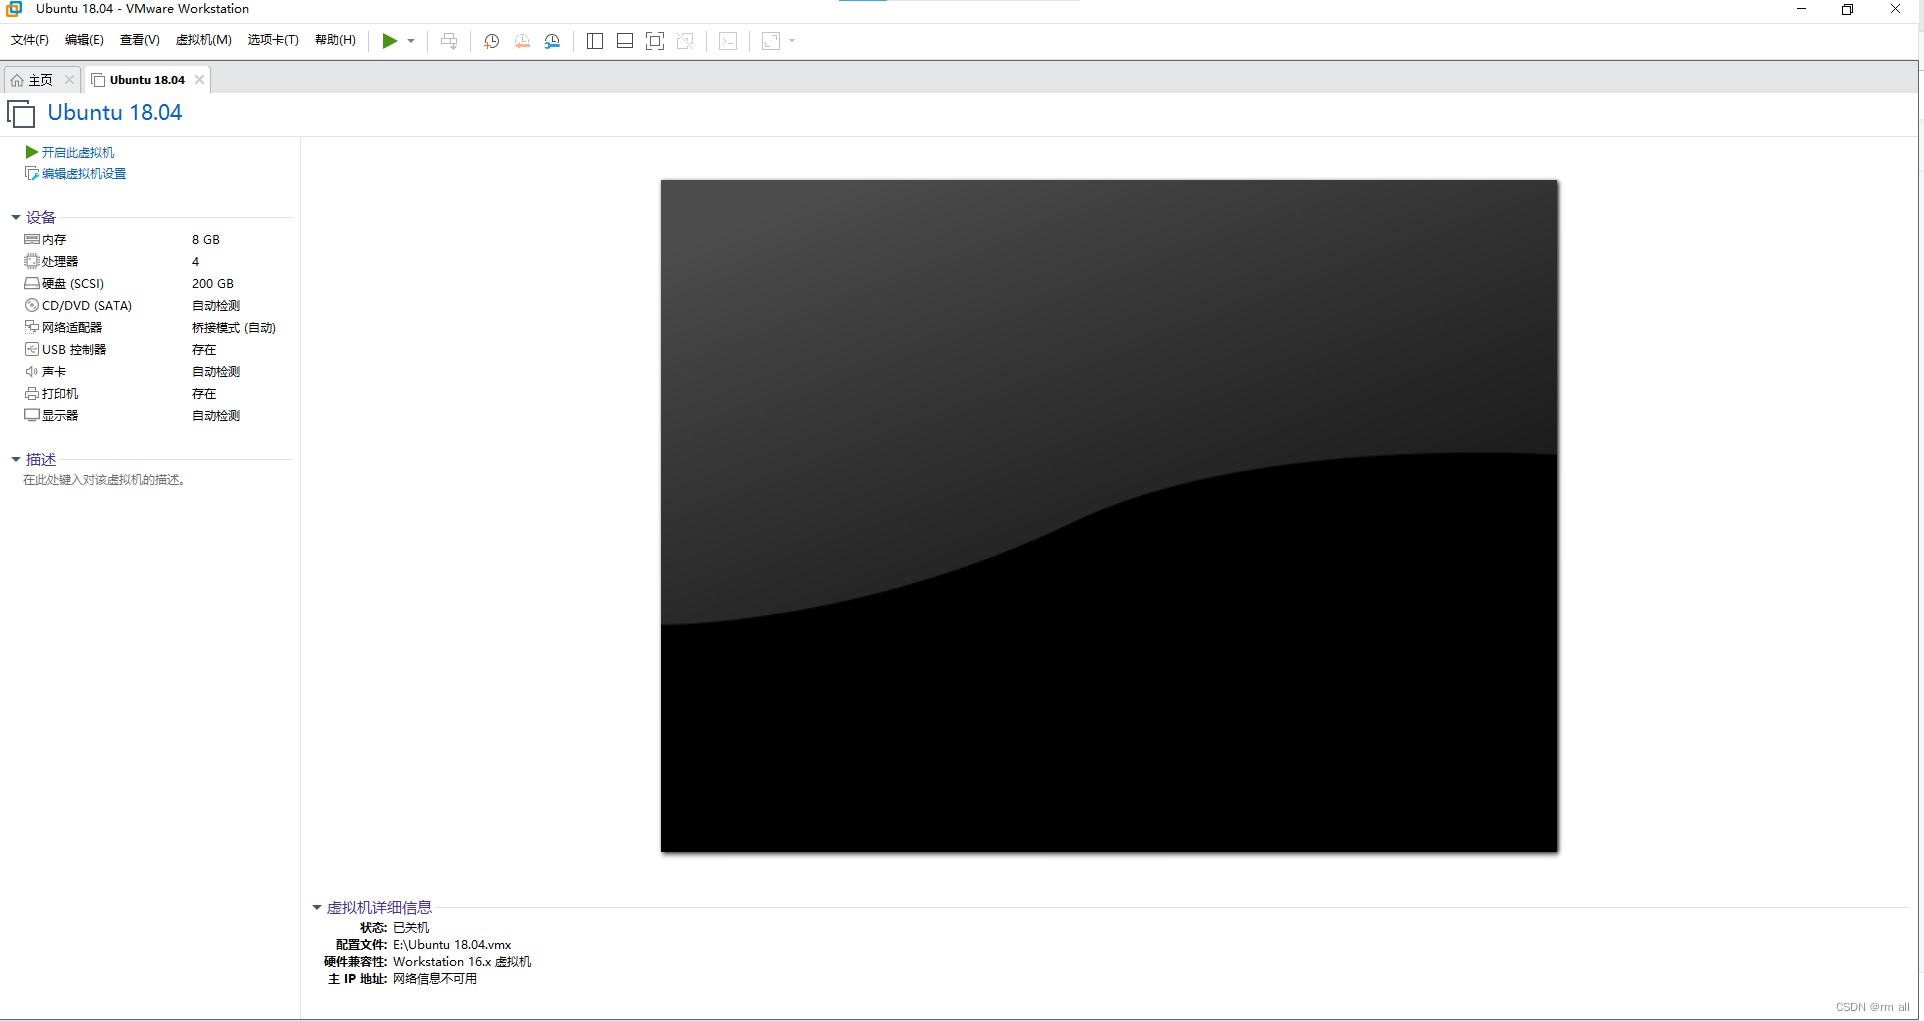Click the full screen mode icon

(x=655, y=41)
